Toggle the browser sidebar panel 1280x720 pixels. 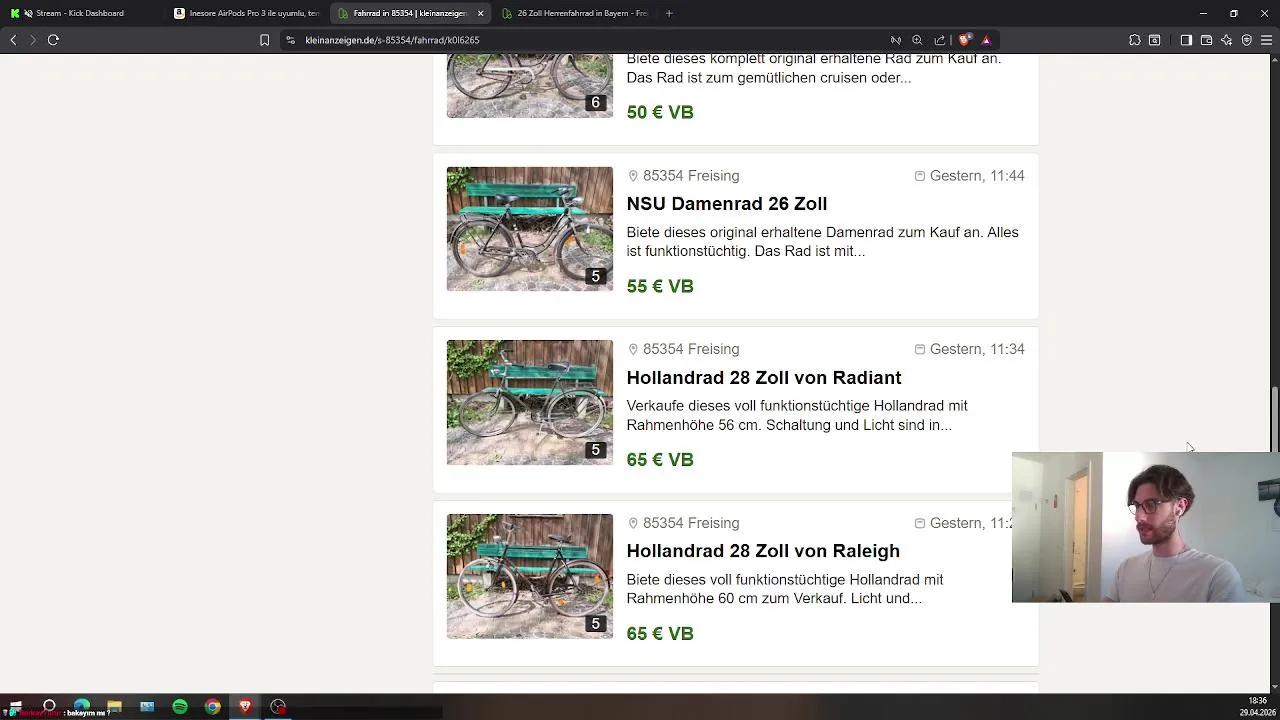click(1186, 40)
